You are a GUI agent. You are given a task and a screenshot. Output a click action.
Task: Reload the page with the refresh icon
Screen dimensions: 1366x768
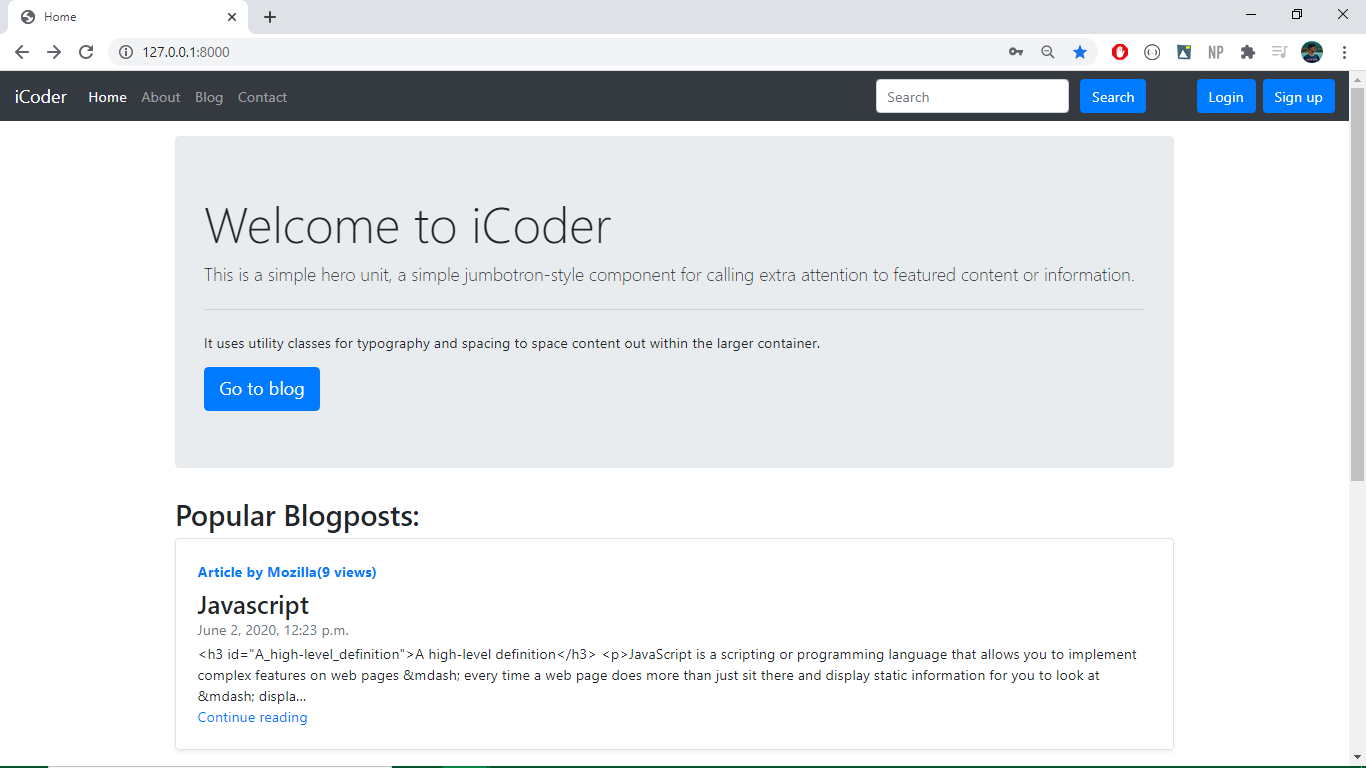(x=86, y=51)
